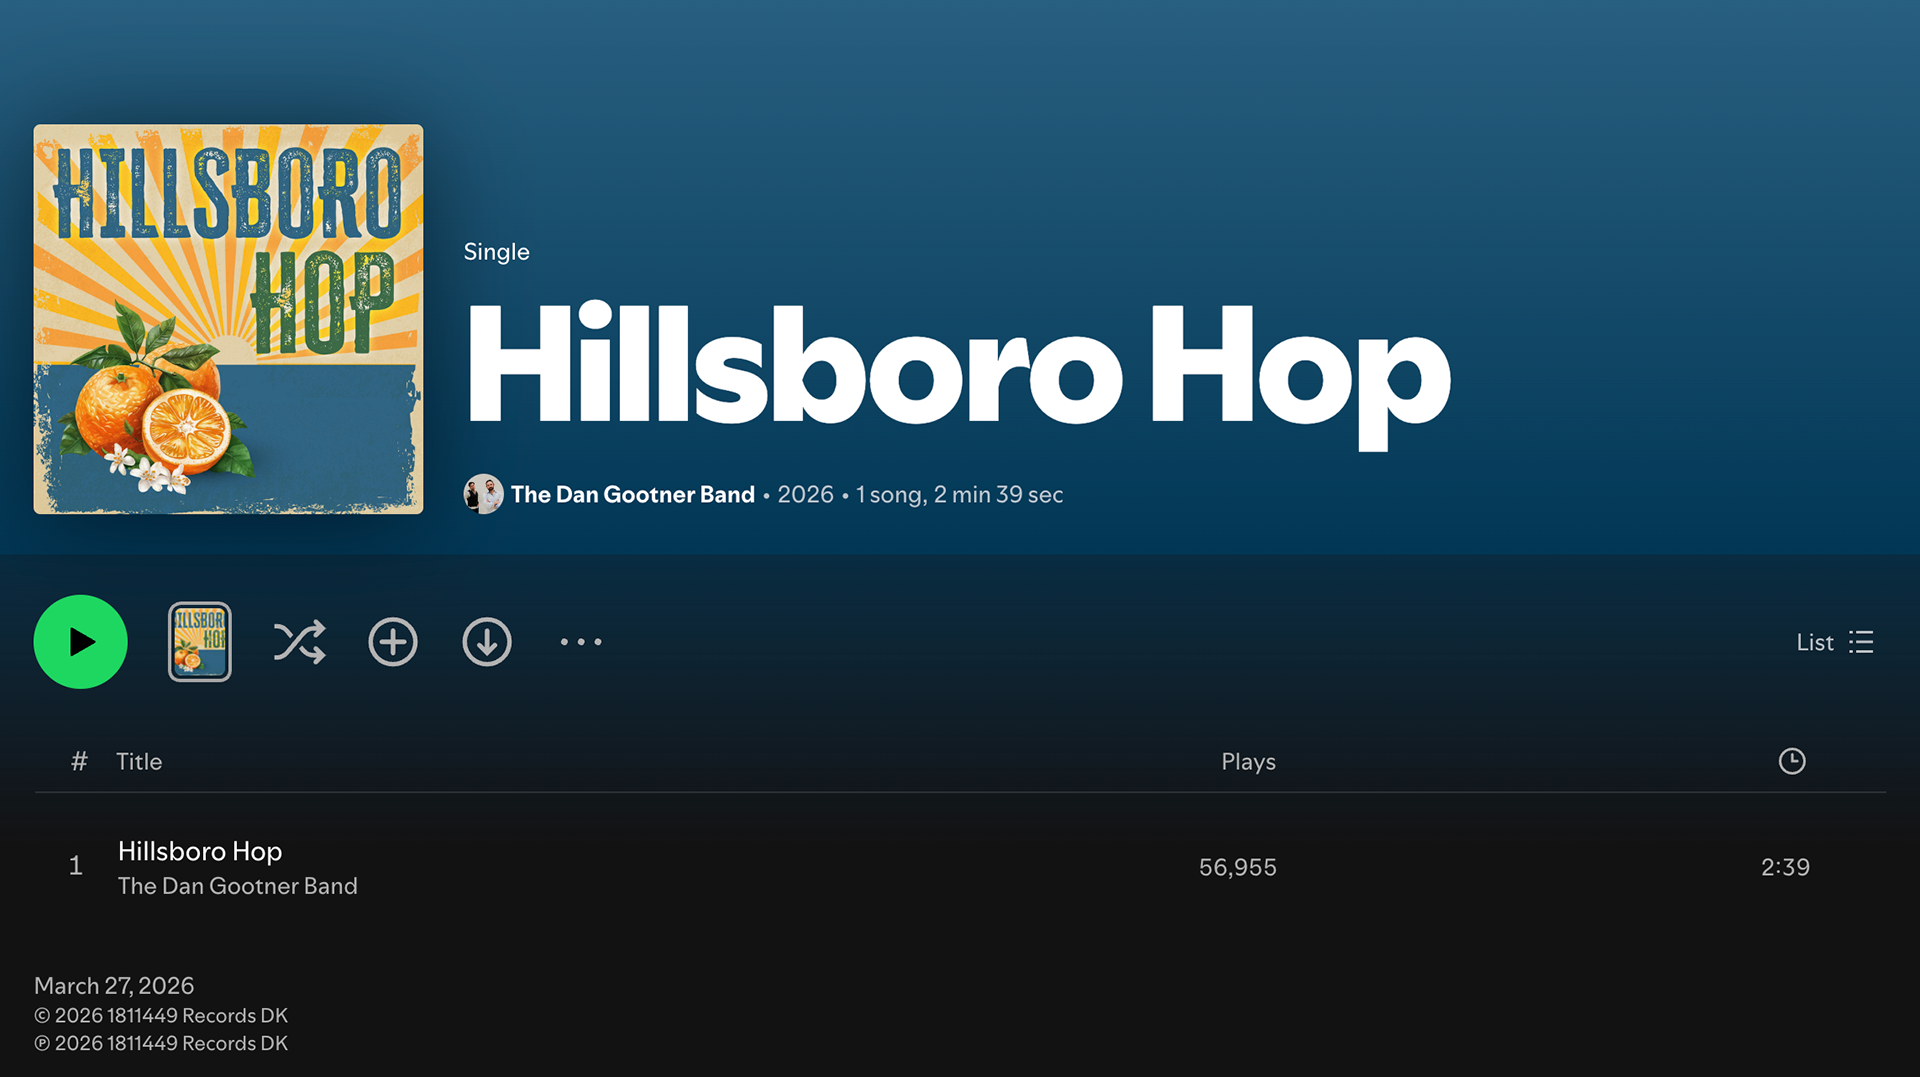Click the ℗ 2026 1811449 Records DK line
Screen dimensions: 1920x1077
click(161, 1044)
